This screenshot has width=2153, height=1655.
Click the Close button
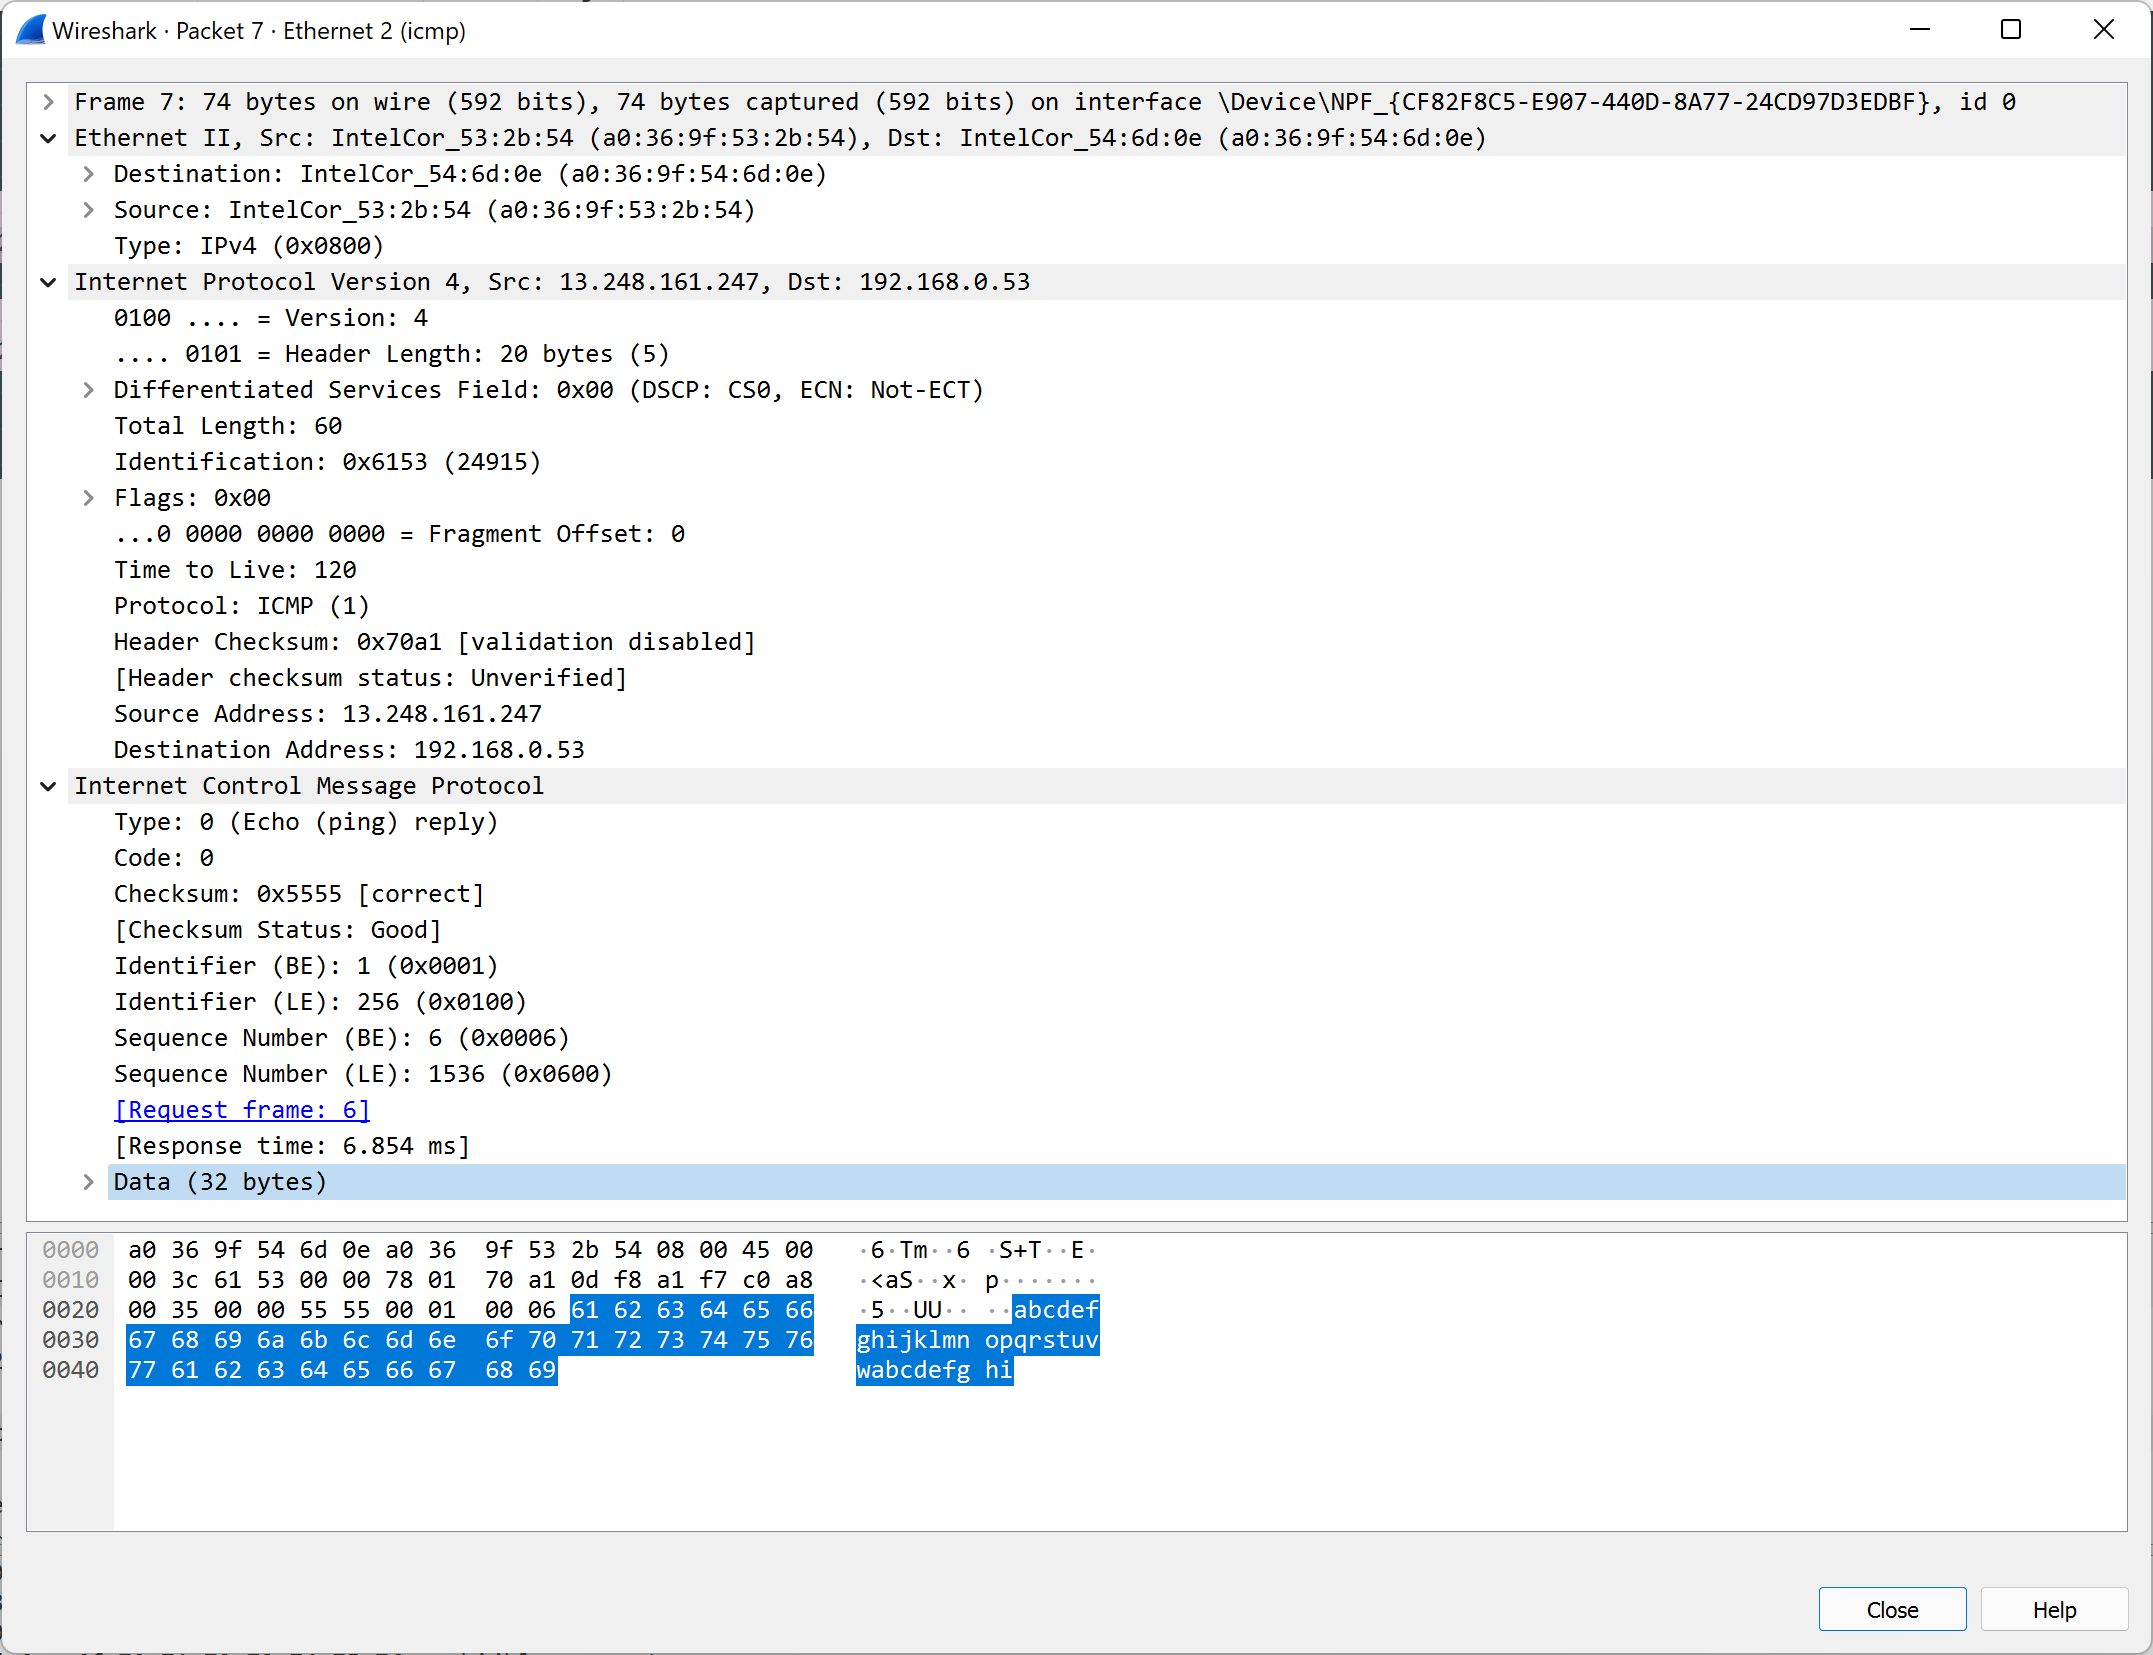click(x=1891, y=1609)
